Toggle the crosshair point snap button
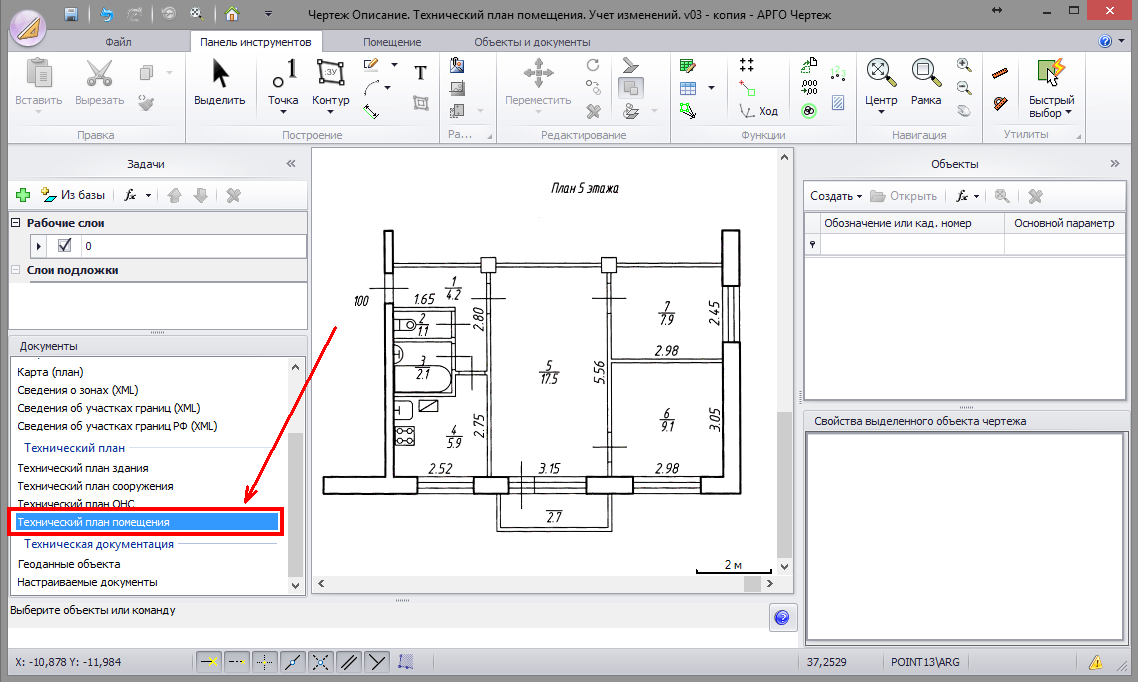 [x=265, y=662]
